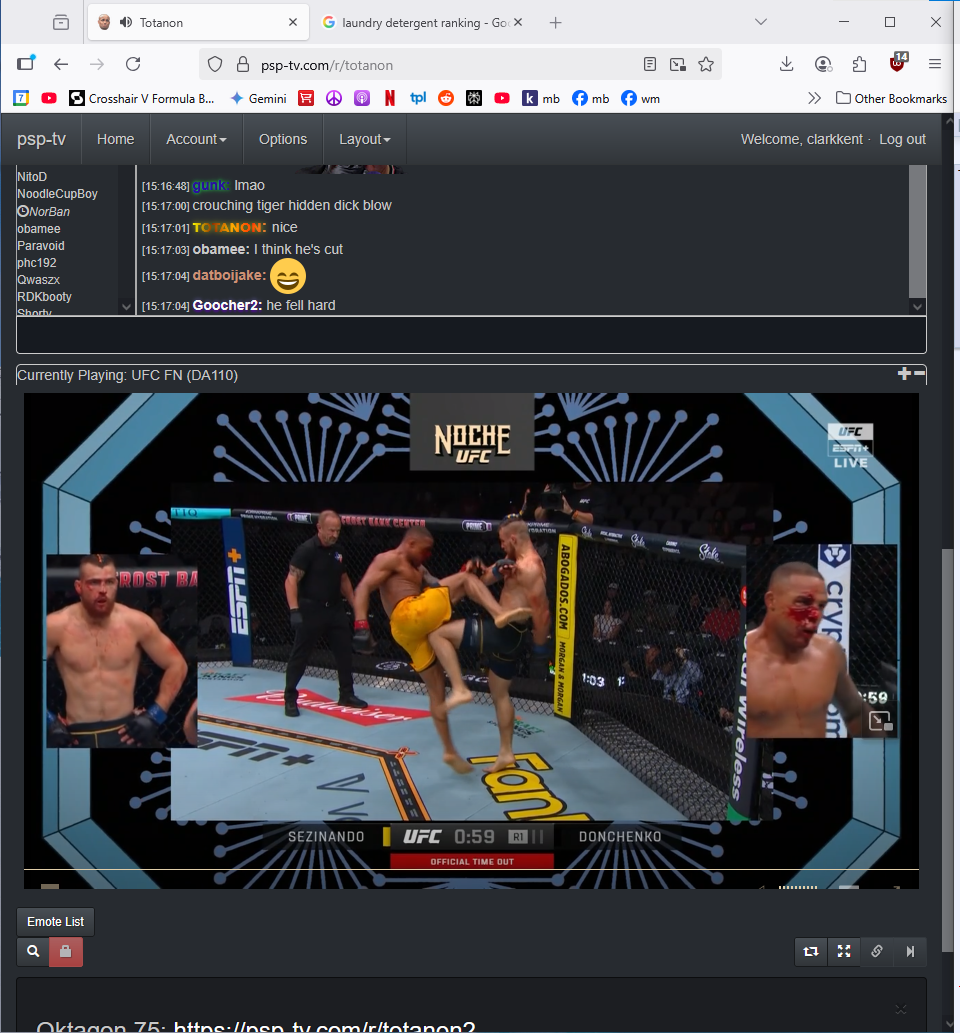Select user RDKbooty in user list
Viewport: 960px width, 1033px height.
pyautogui.click(x=44, y=296)
